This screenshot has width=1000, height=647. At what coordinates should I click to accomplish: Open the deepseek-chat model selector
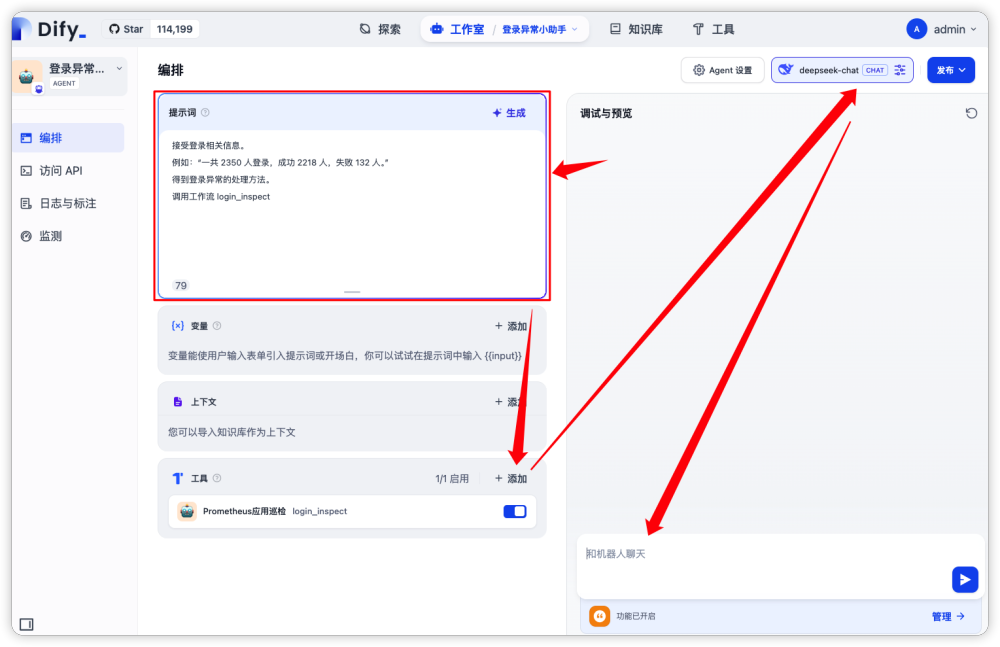coord(842,70)
